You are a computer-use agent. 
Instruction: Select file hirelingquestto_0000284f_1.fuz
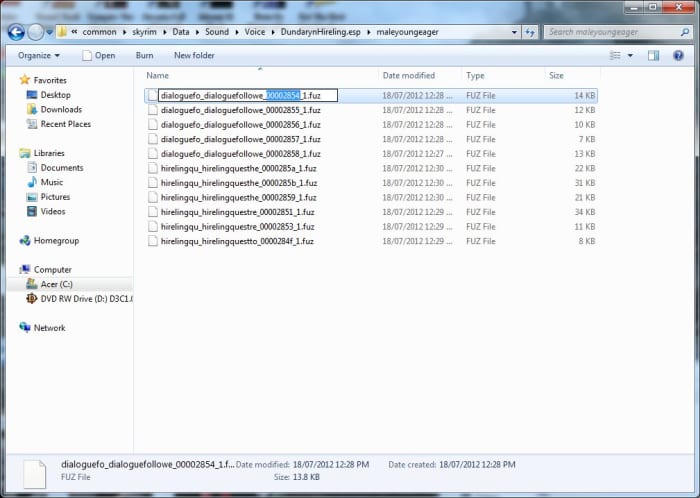point(237,241)
